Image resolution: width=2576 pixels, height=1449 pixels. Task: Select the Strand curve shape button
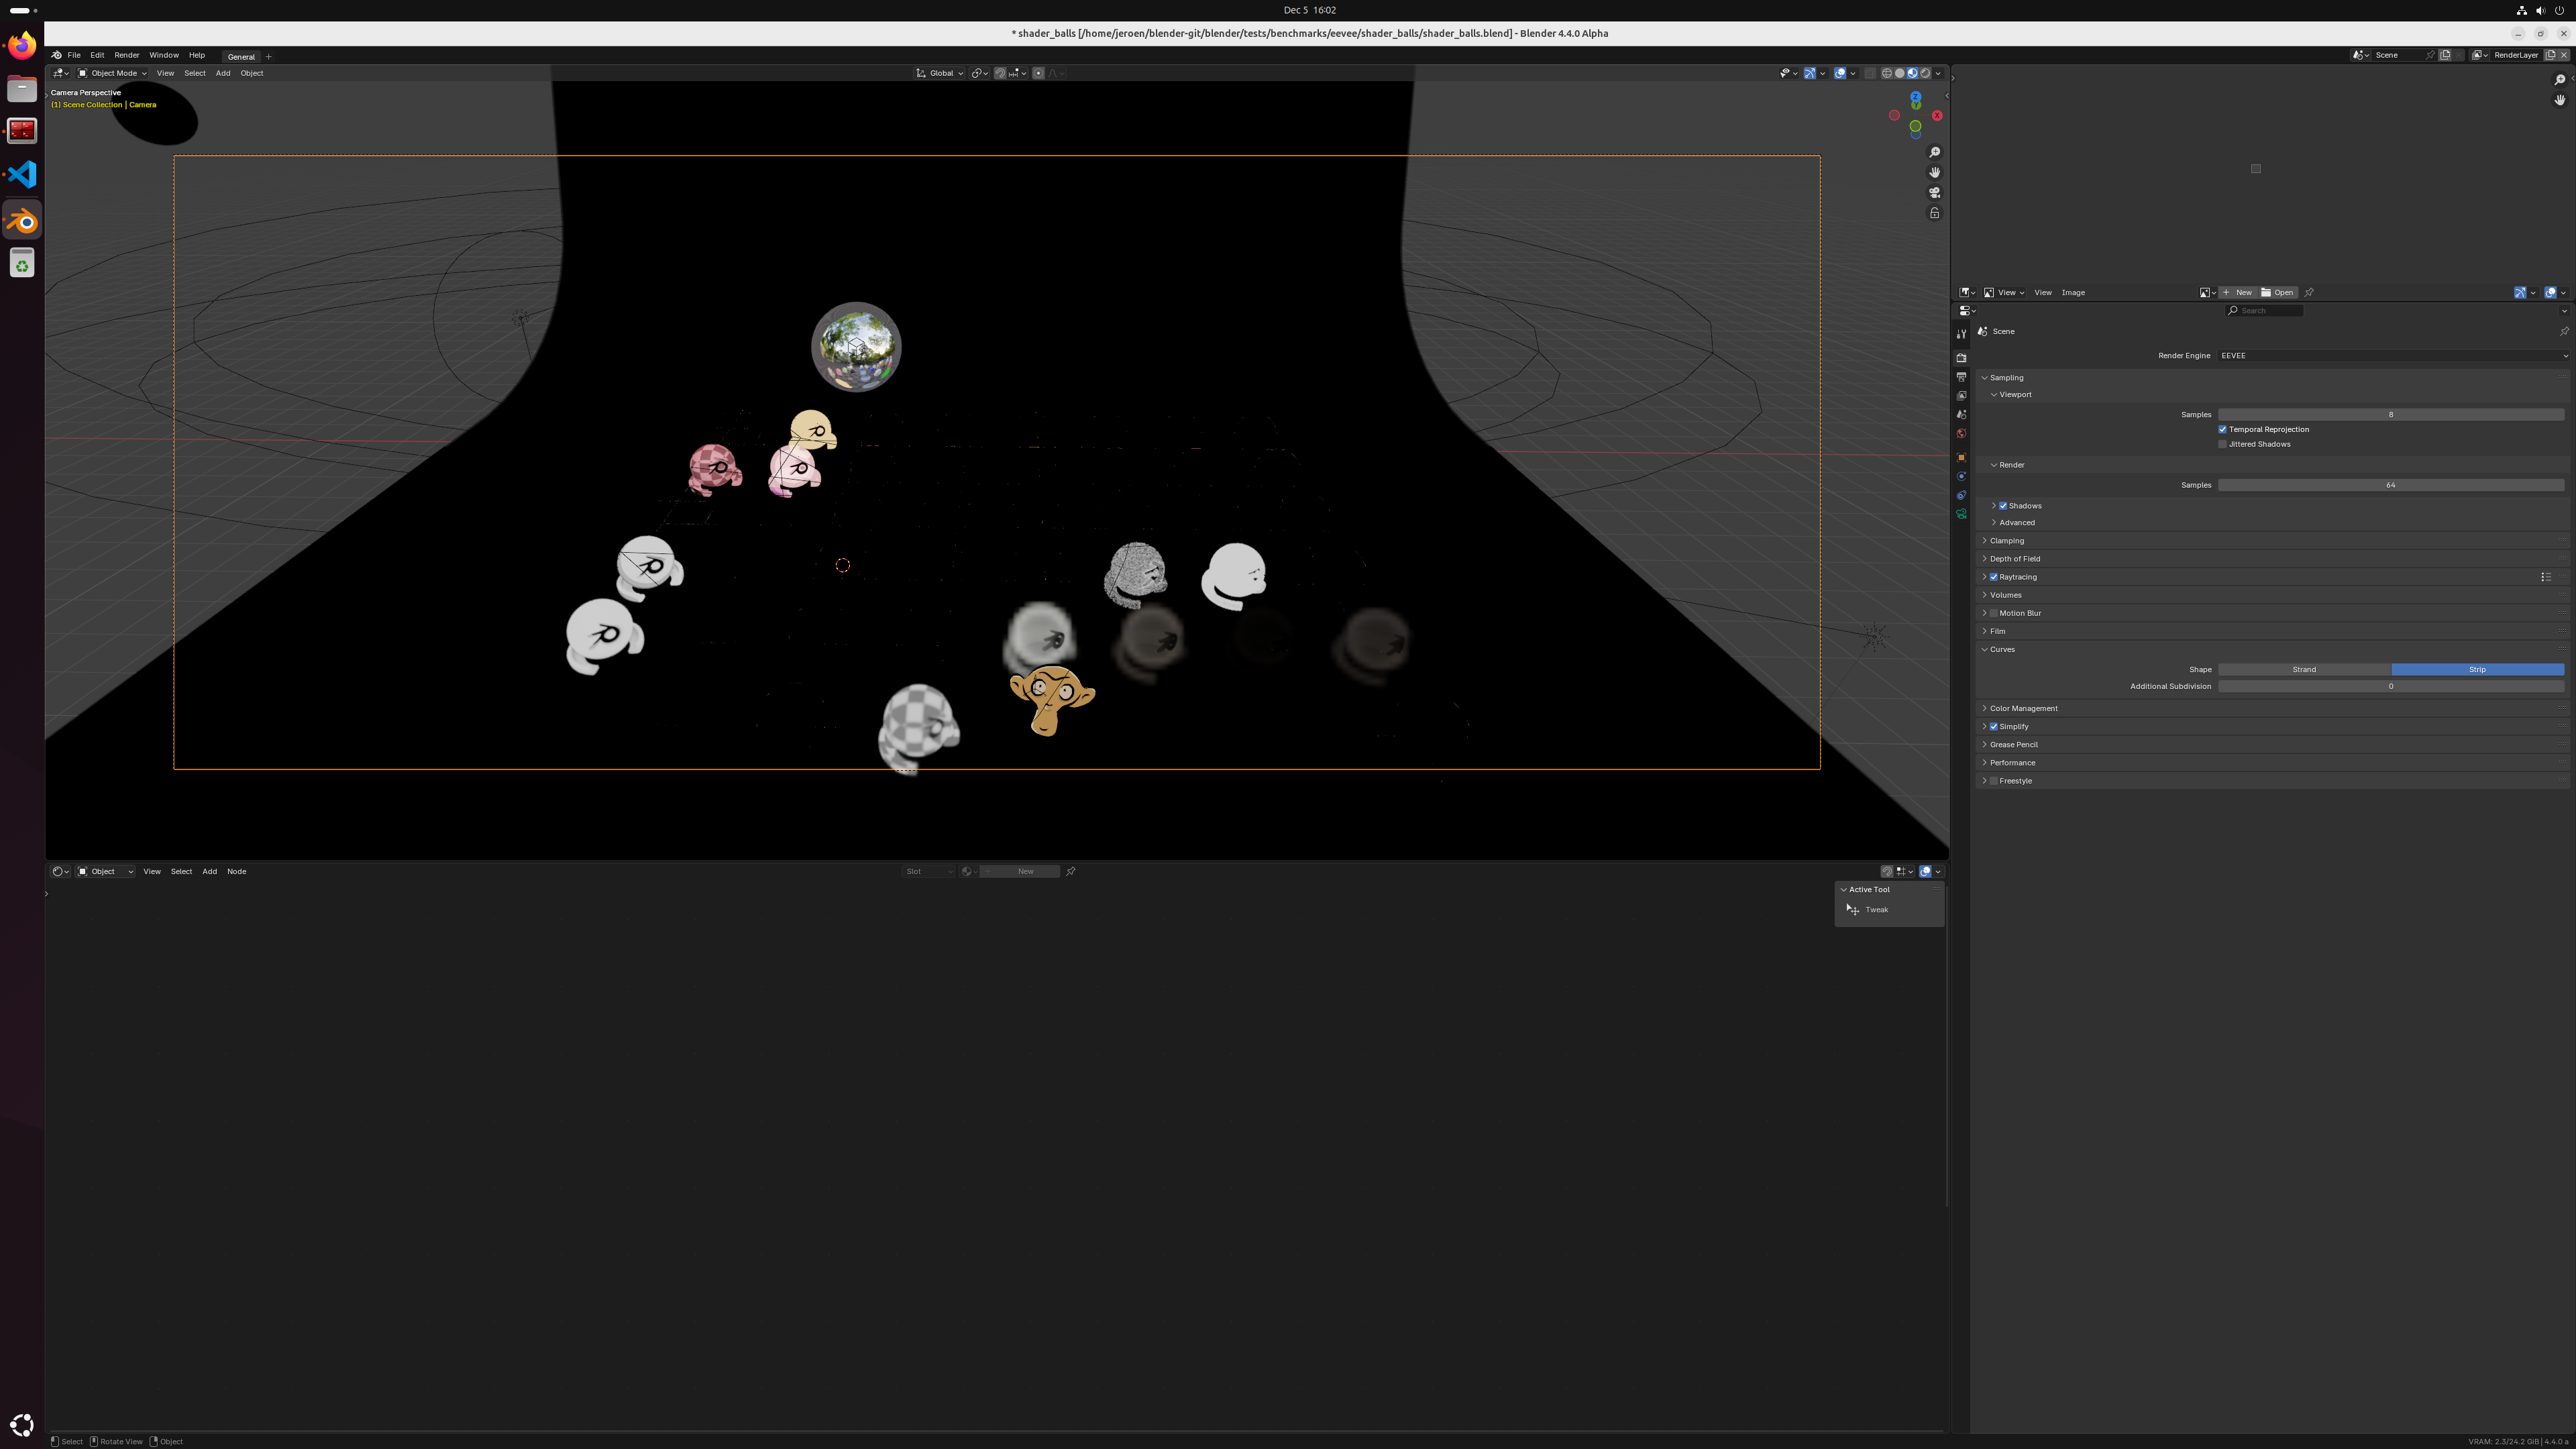(2304, 669)
